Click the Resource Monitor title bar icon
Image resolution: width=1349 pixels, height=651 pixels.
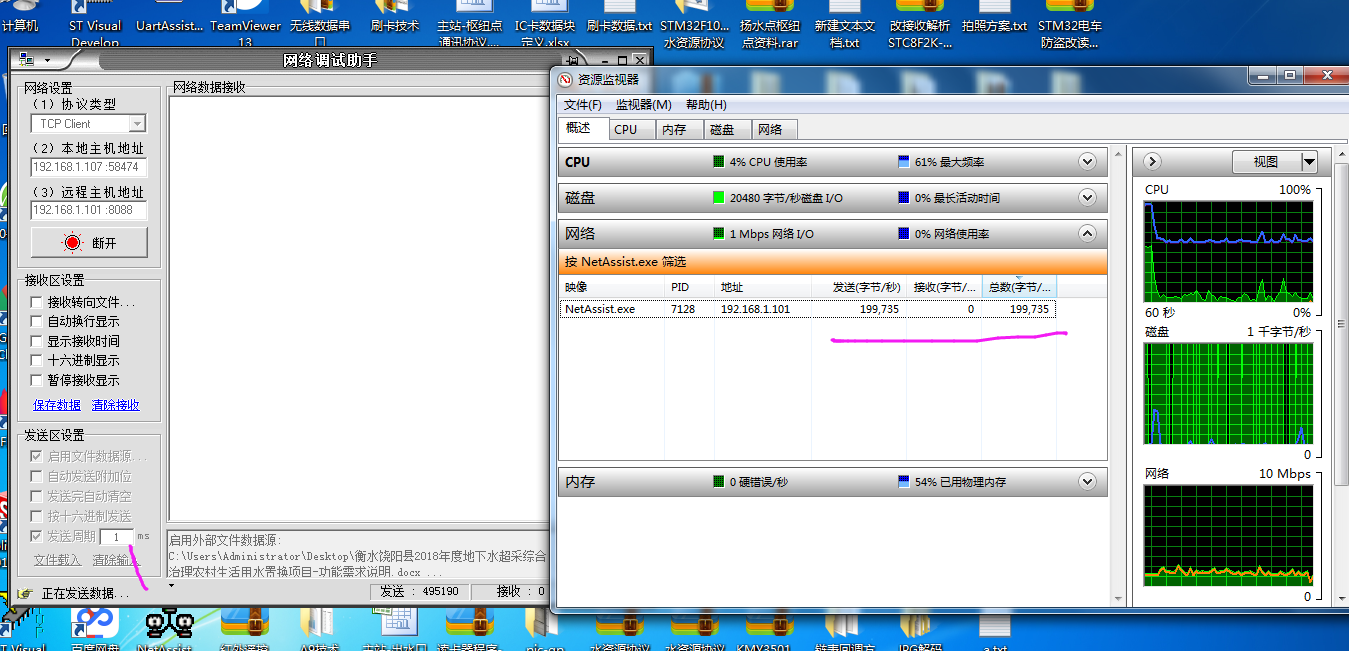(x=565, y=79)
